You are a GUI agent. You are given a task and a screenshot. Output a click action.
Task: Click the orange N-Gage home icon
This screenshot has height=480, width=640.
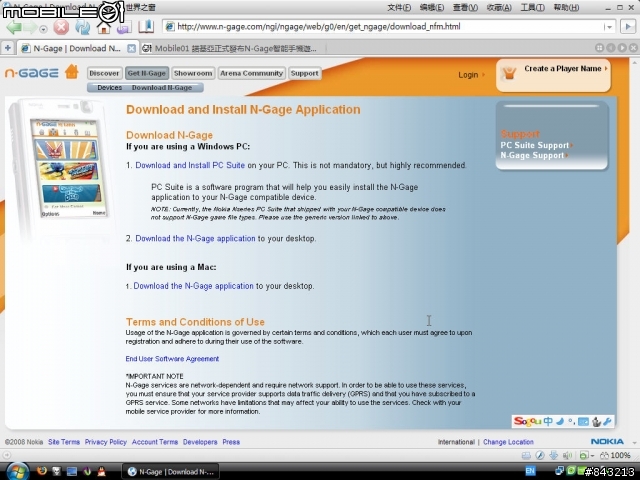[72, 72]
